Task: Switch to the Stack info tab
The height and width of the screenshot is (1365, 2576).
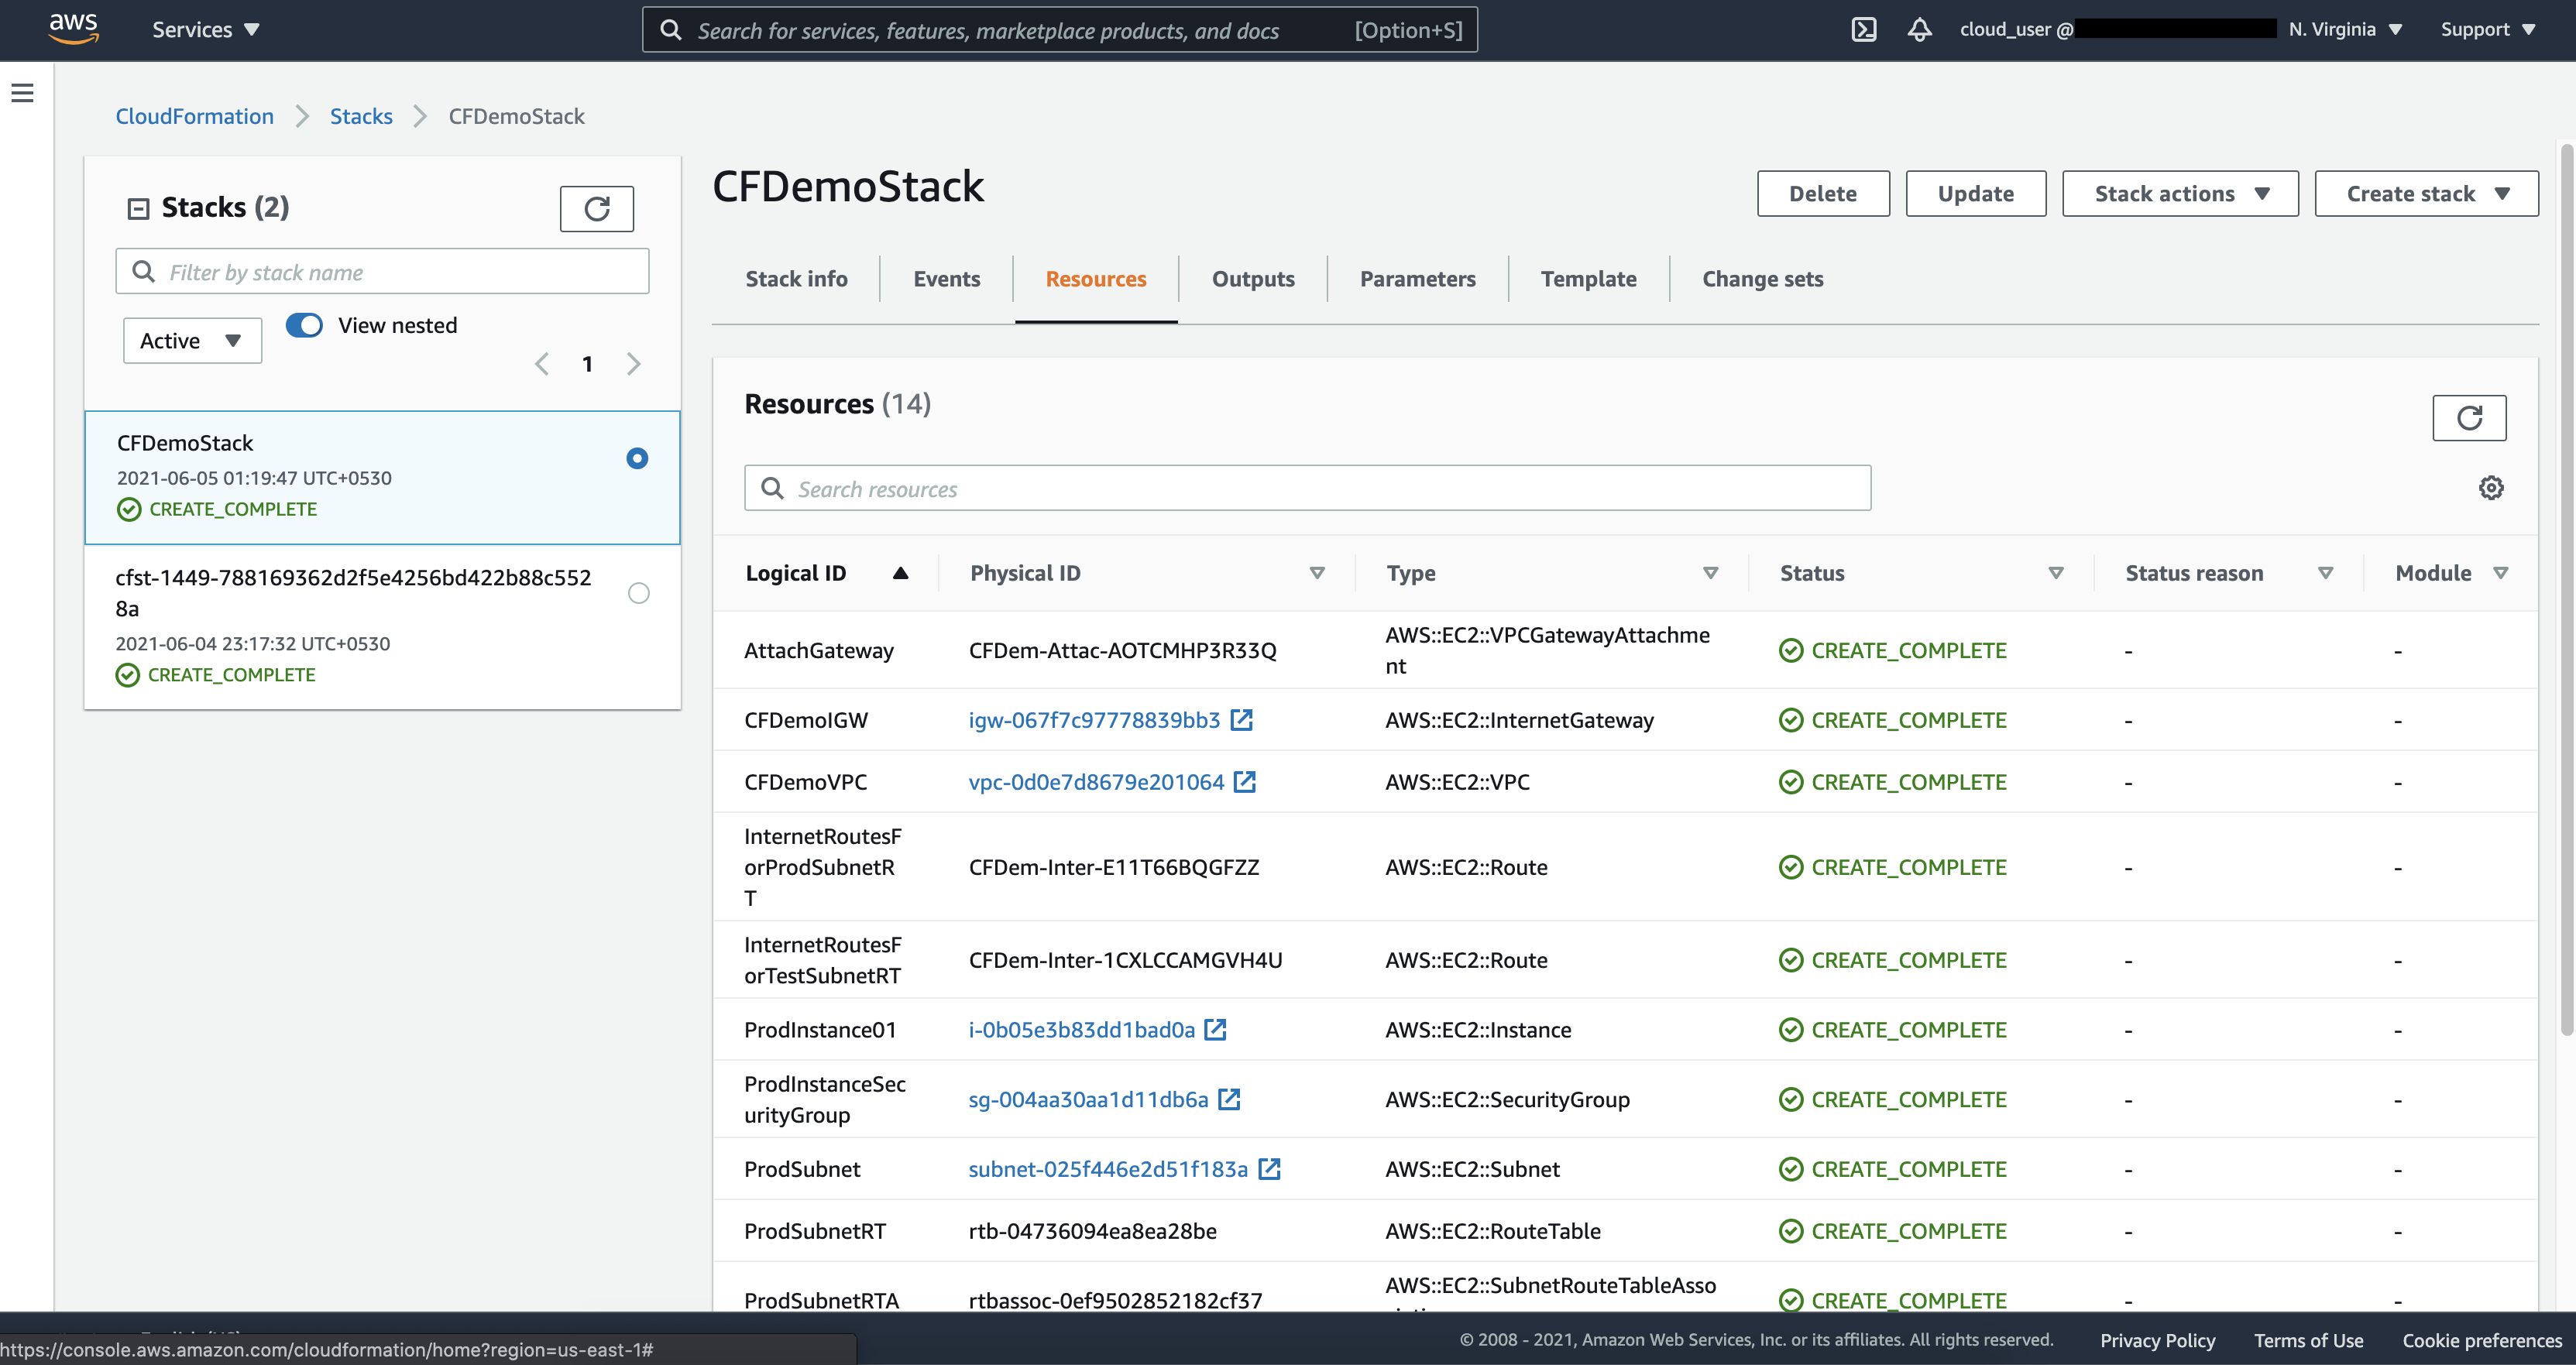Action: pyautogui.click(x=796, y=279)
